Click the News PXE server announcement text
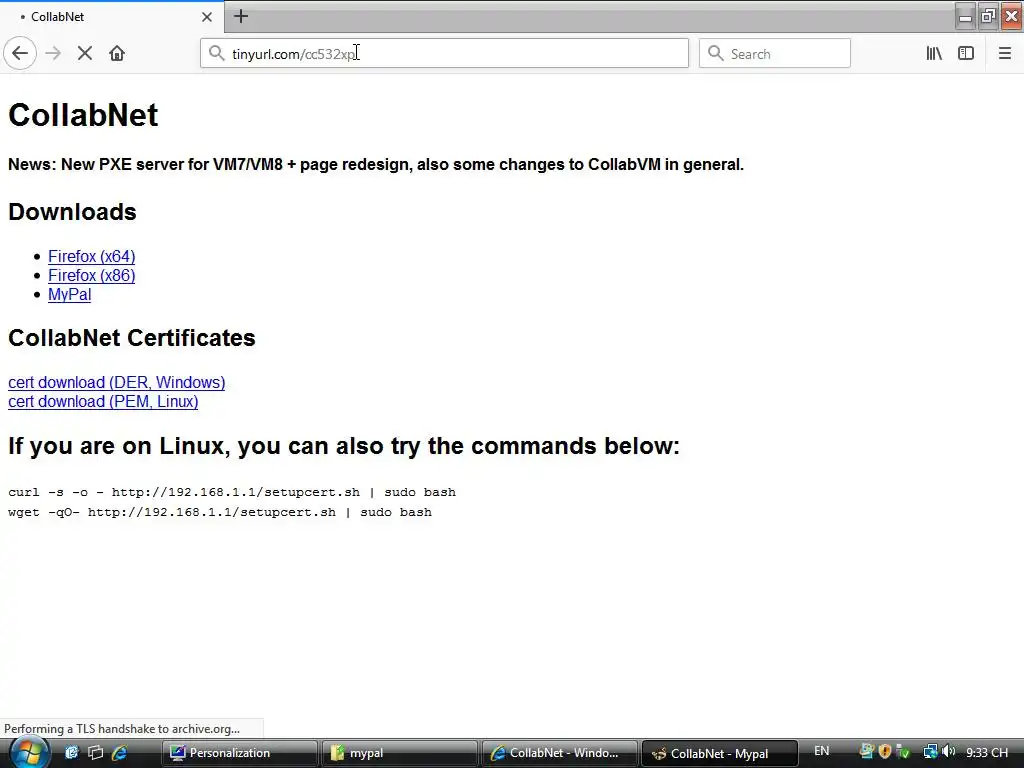Viewport: 1024px width, 768px height. coord(376,165)
